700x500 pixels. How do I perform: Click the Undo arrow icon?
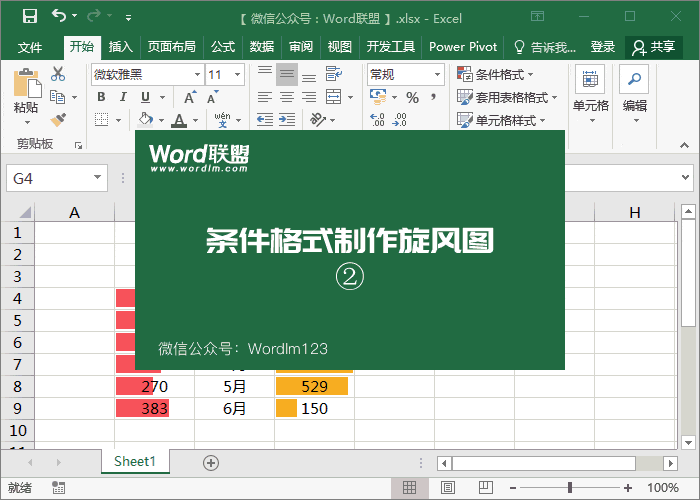[58, 16]
